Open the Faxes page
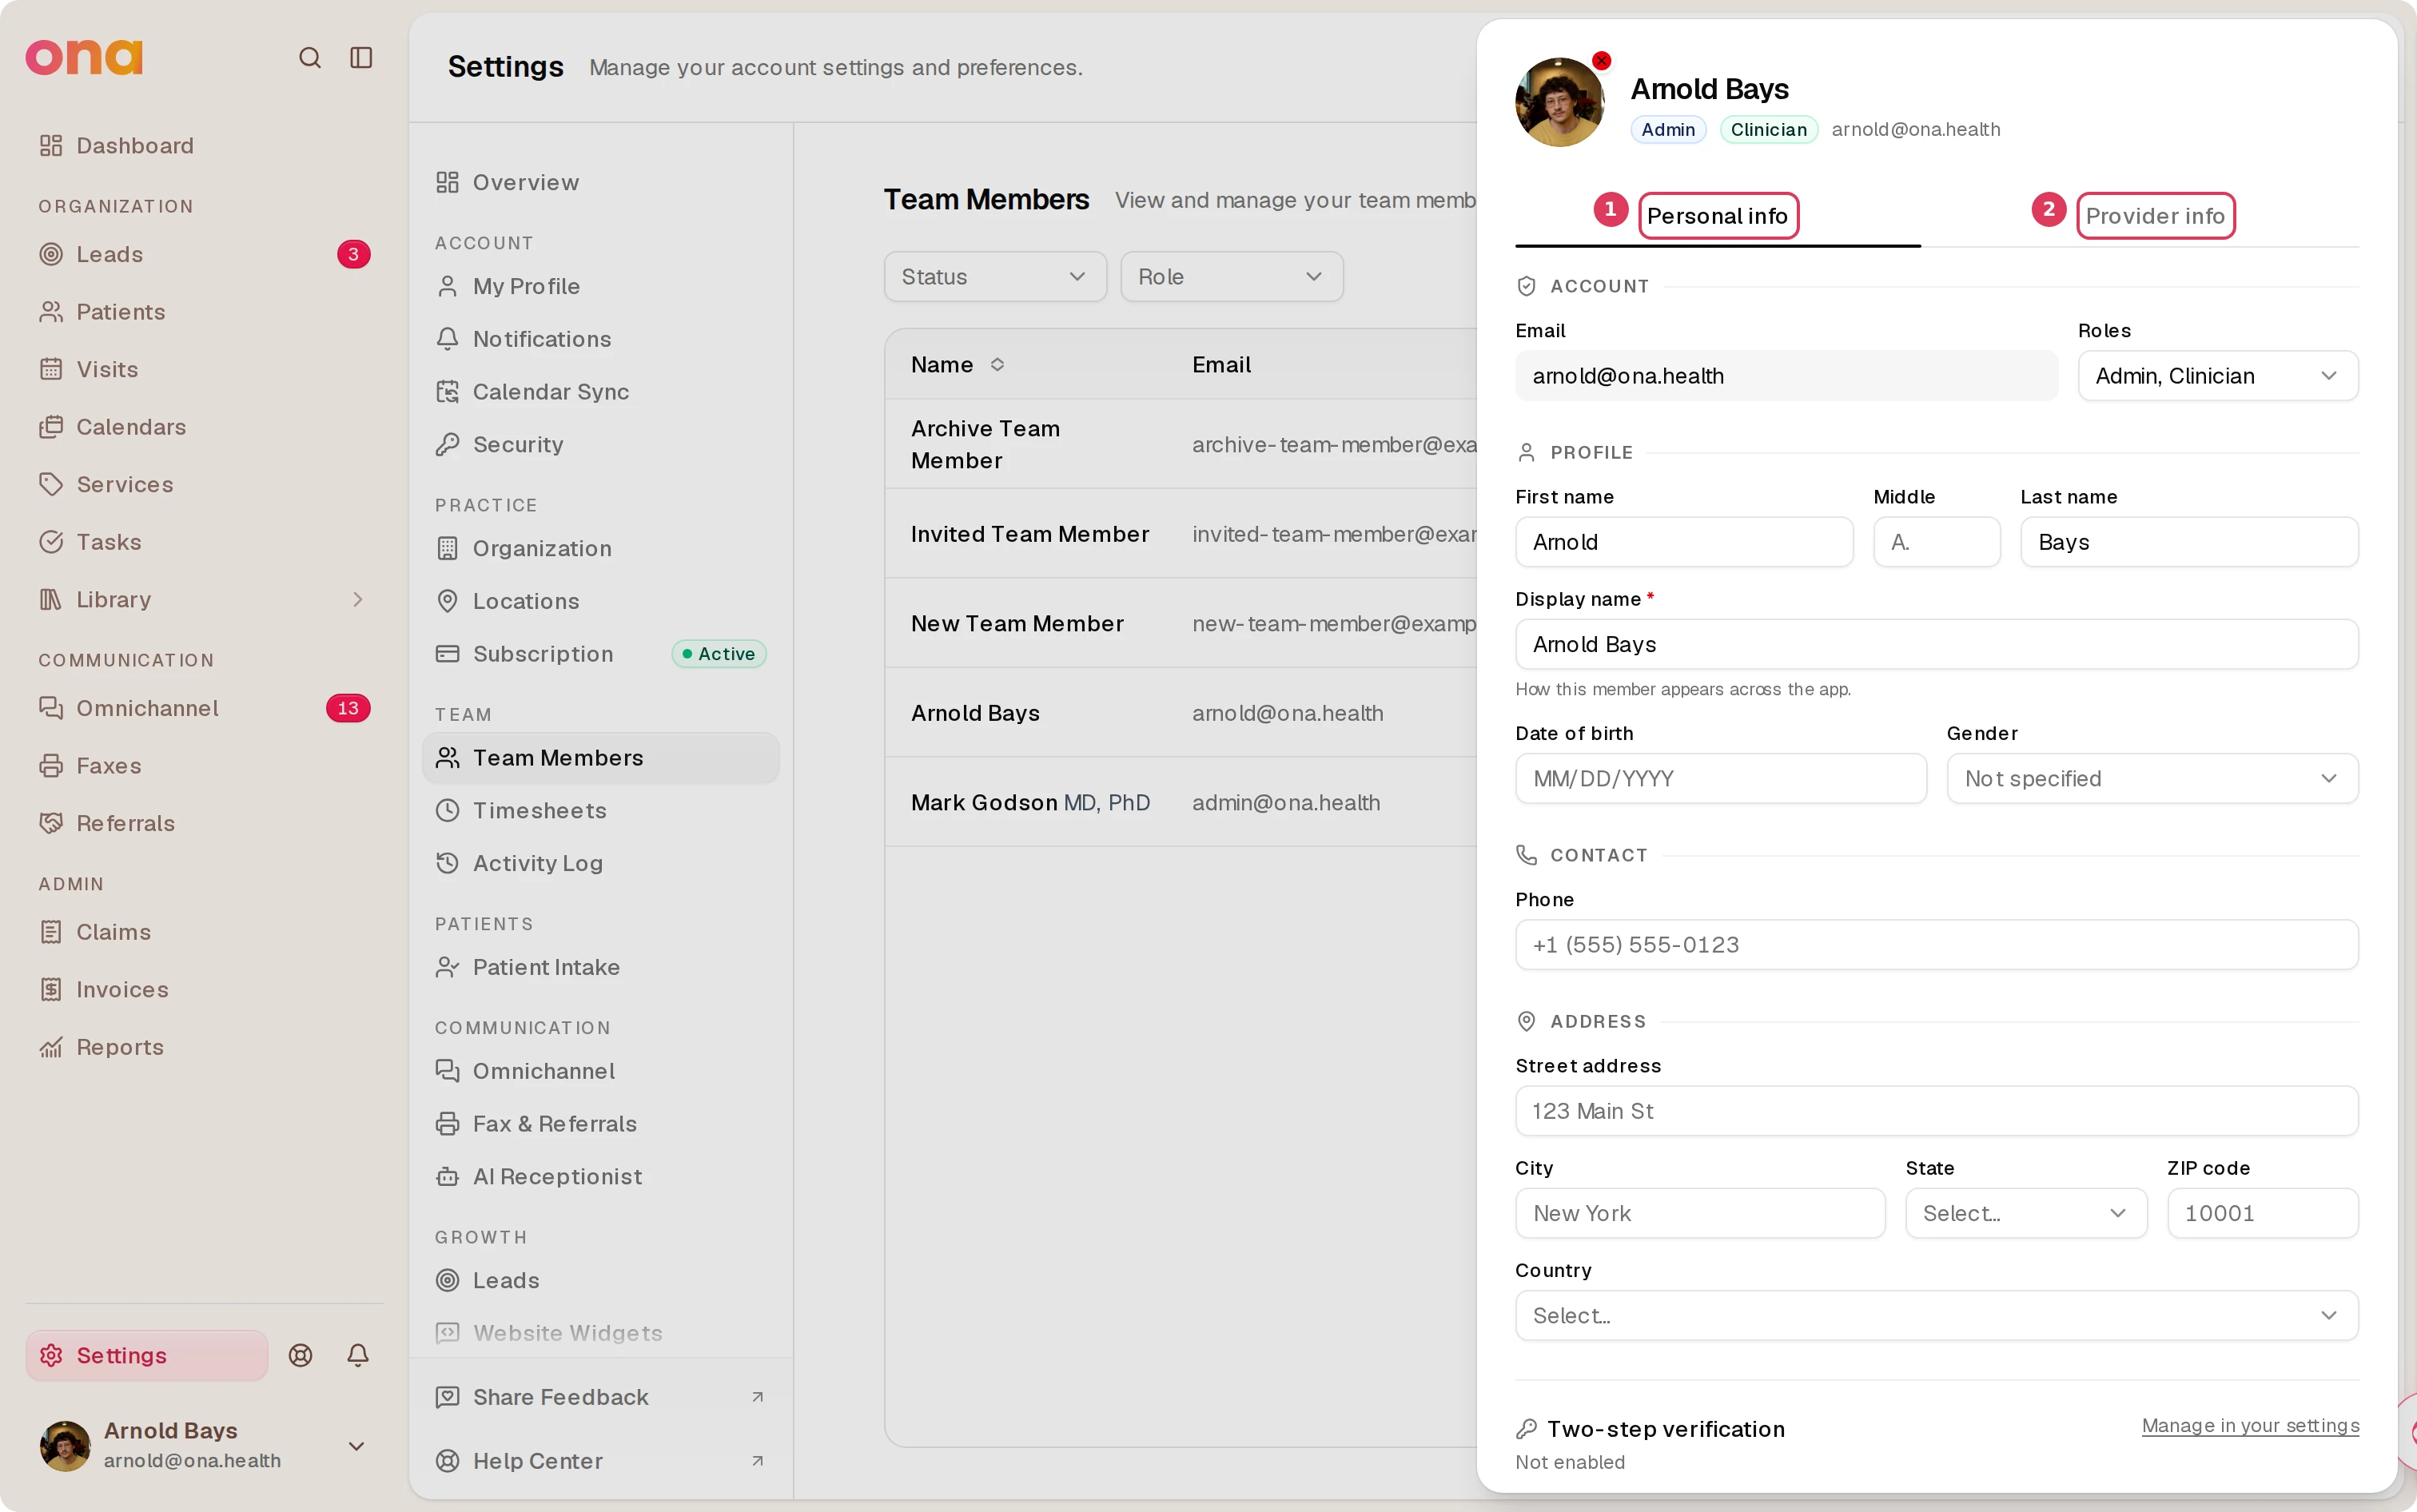 click(204, 766)
